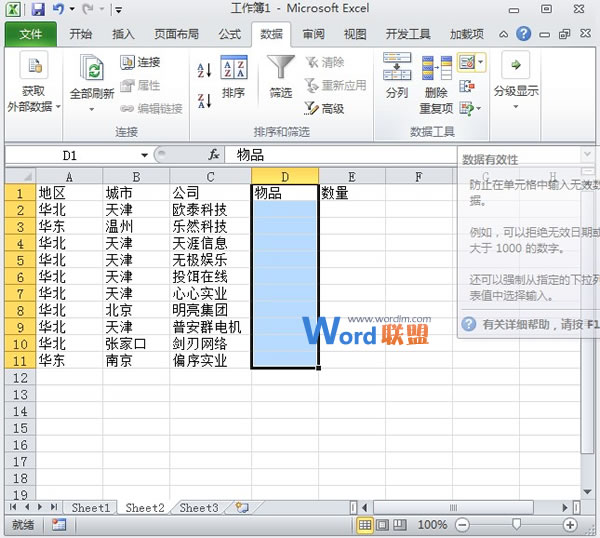Switch to Page Break Preview
Viewport: 600px width, 538px height.
[x=400, y=525]
